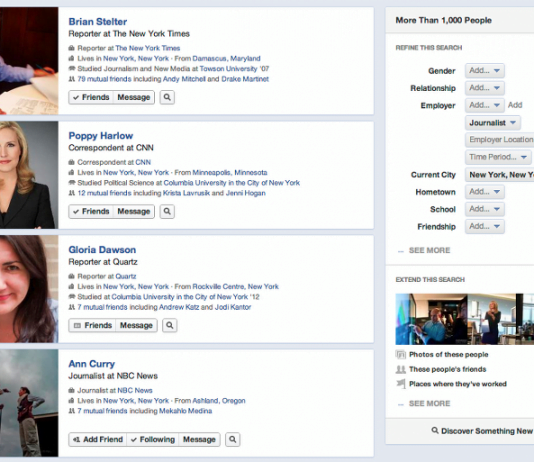The image size is (534, 462).
Task: View Poppy Harlow's 12 mutual friends
Action: (104, 193)
